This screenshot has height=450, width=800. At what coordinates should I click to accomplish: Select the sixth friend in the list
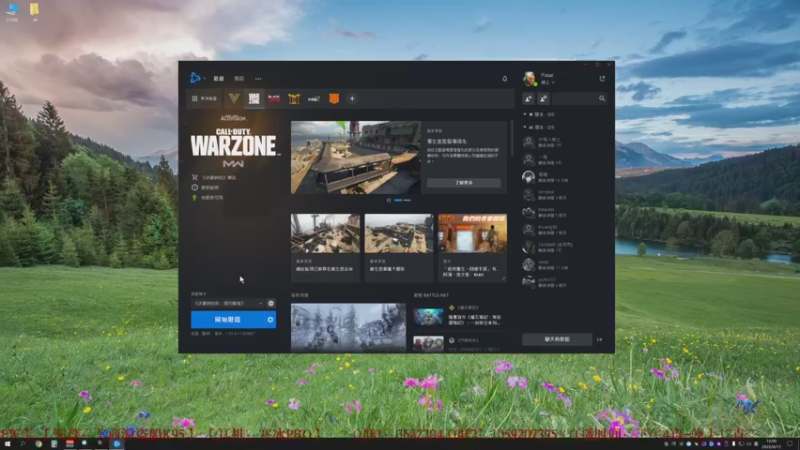564,230
